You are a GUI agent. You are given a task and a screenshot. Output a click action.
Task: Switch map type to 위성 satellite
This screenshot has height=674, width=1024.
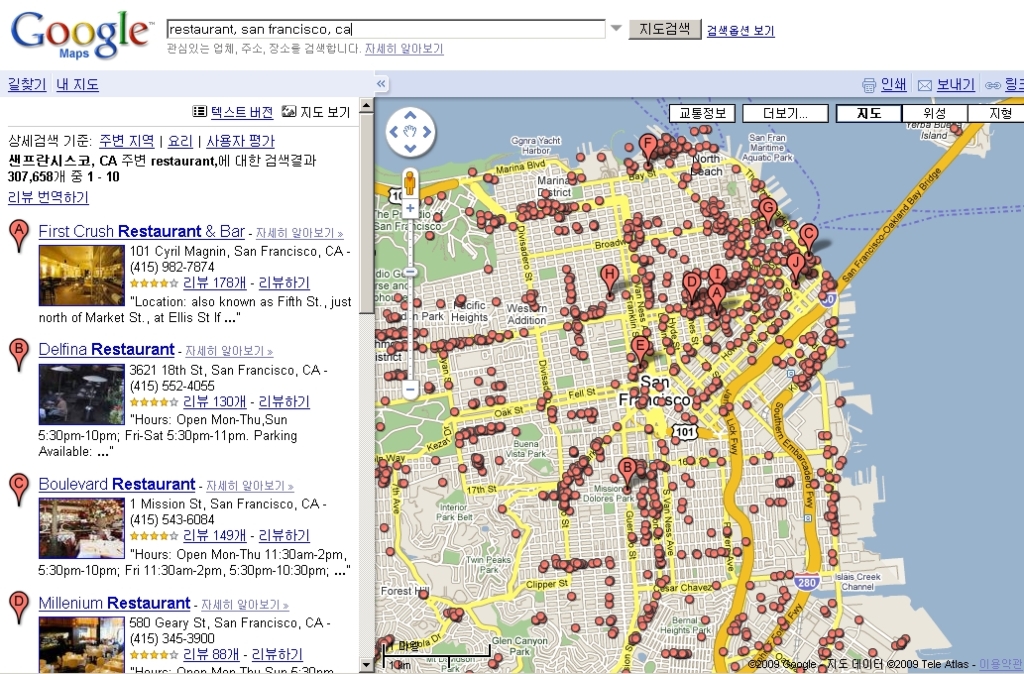pos(935,113)
